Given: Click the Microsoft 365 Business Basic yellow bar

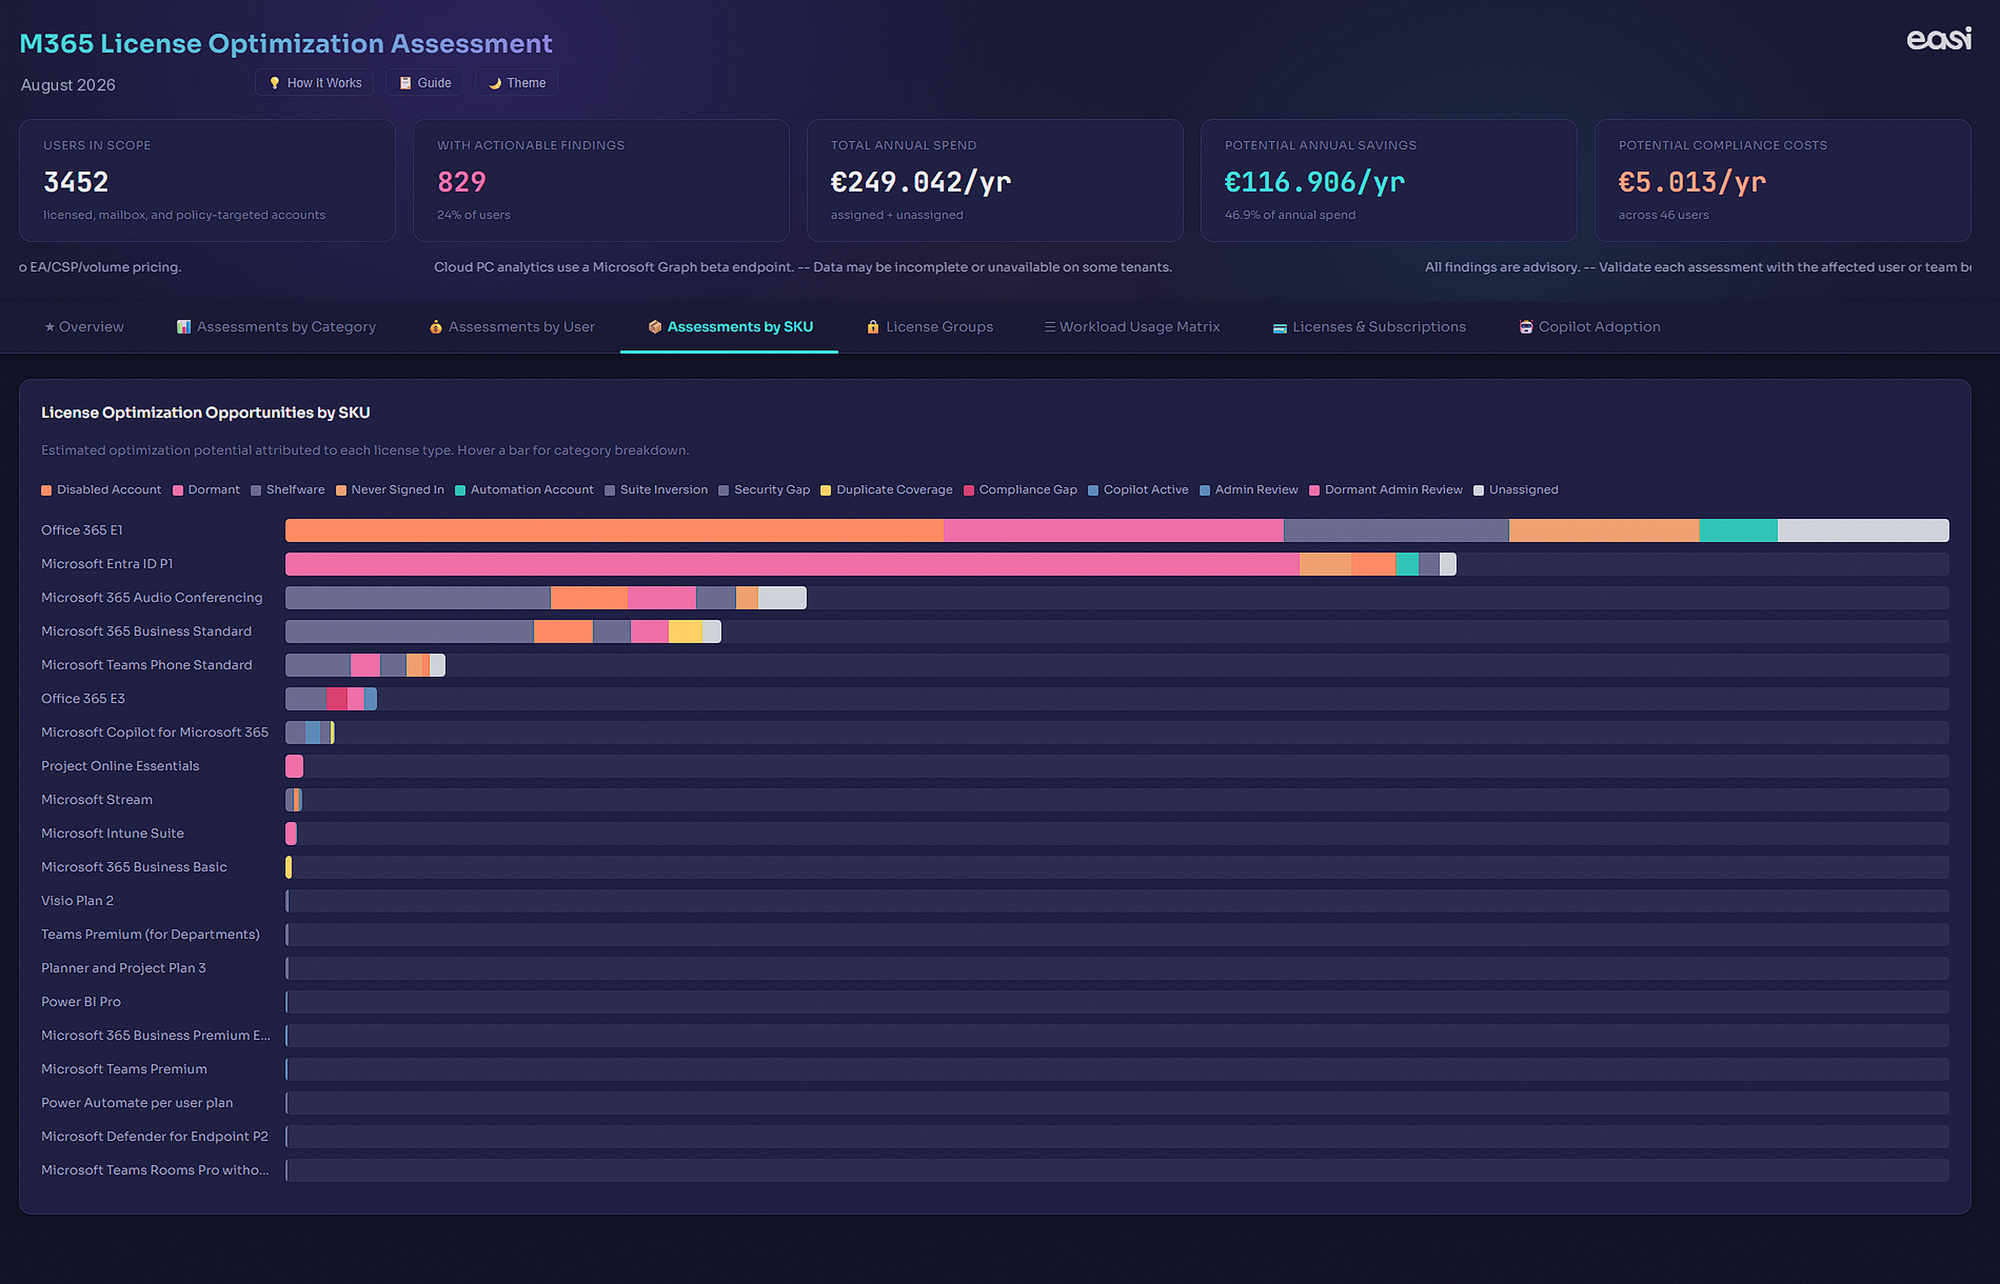Looking at the screenshot, I should pos(289,867).
